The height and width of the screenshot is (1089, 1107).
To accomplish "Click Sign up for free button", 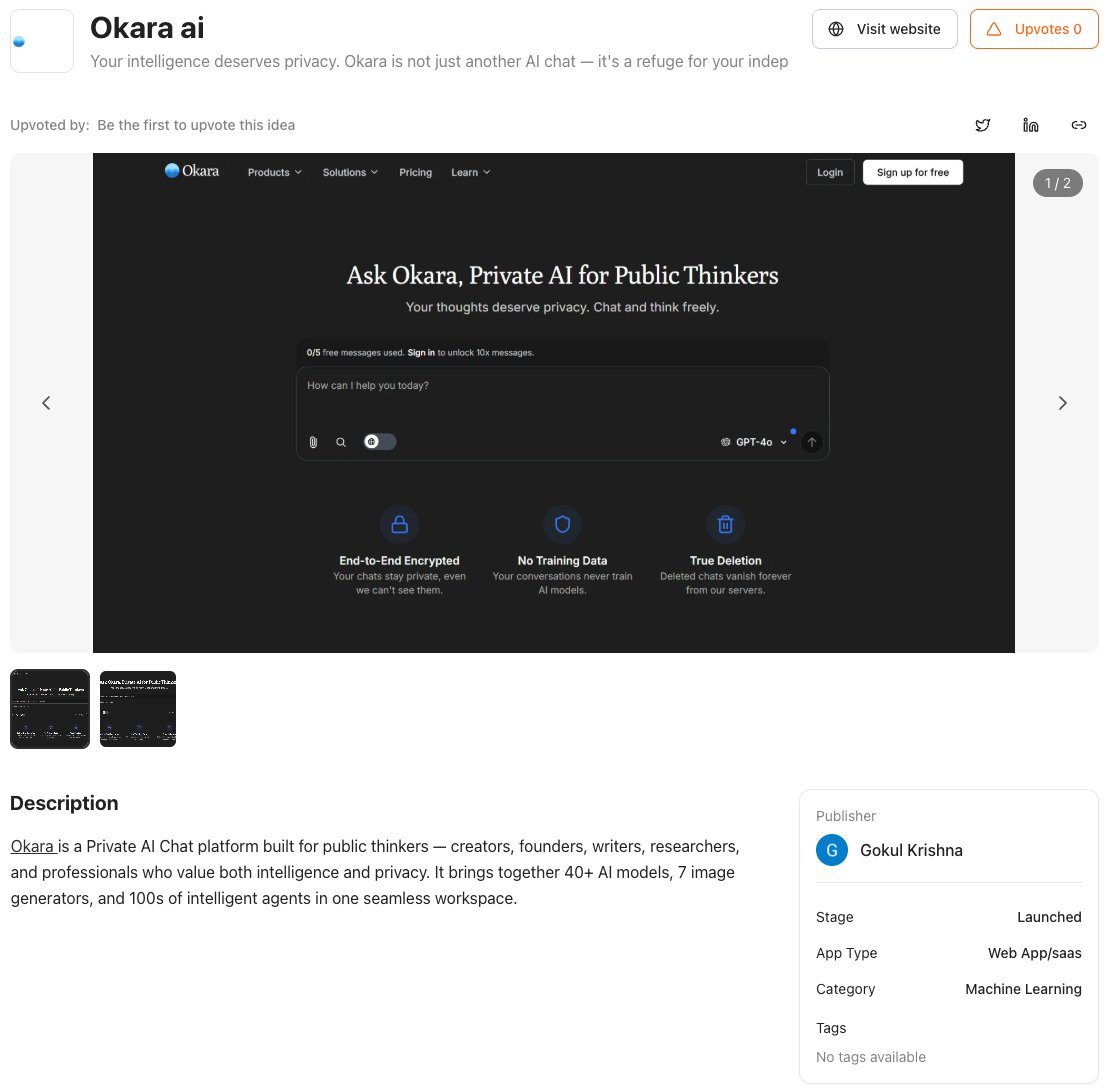I will (x=912, y=172).
